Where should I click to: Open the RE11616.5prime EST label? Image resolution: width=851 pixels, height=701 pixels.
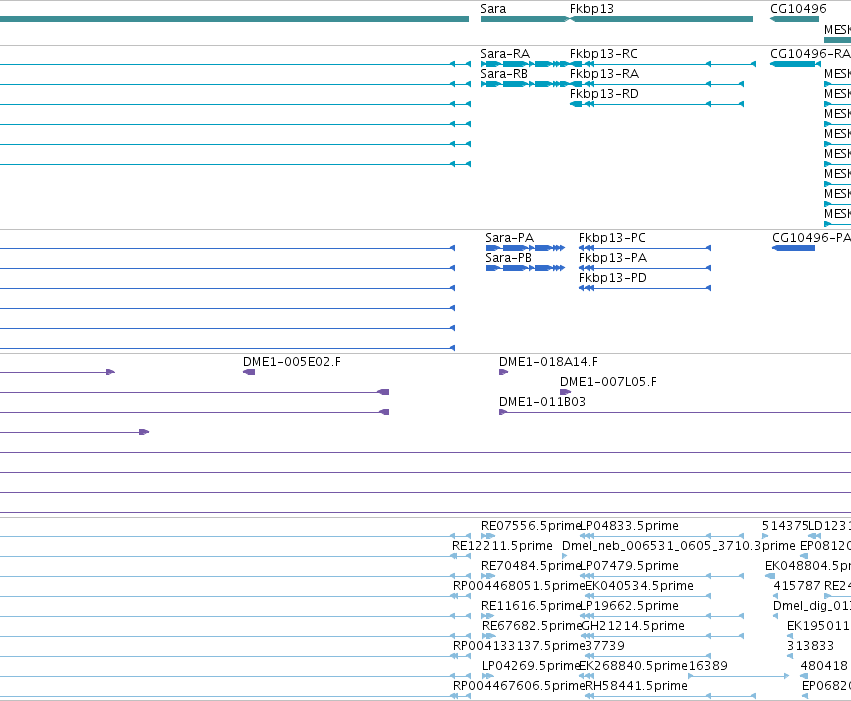click(x=531, y=606)
